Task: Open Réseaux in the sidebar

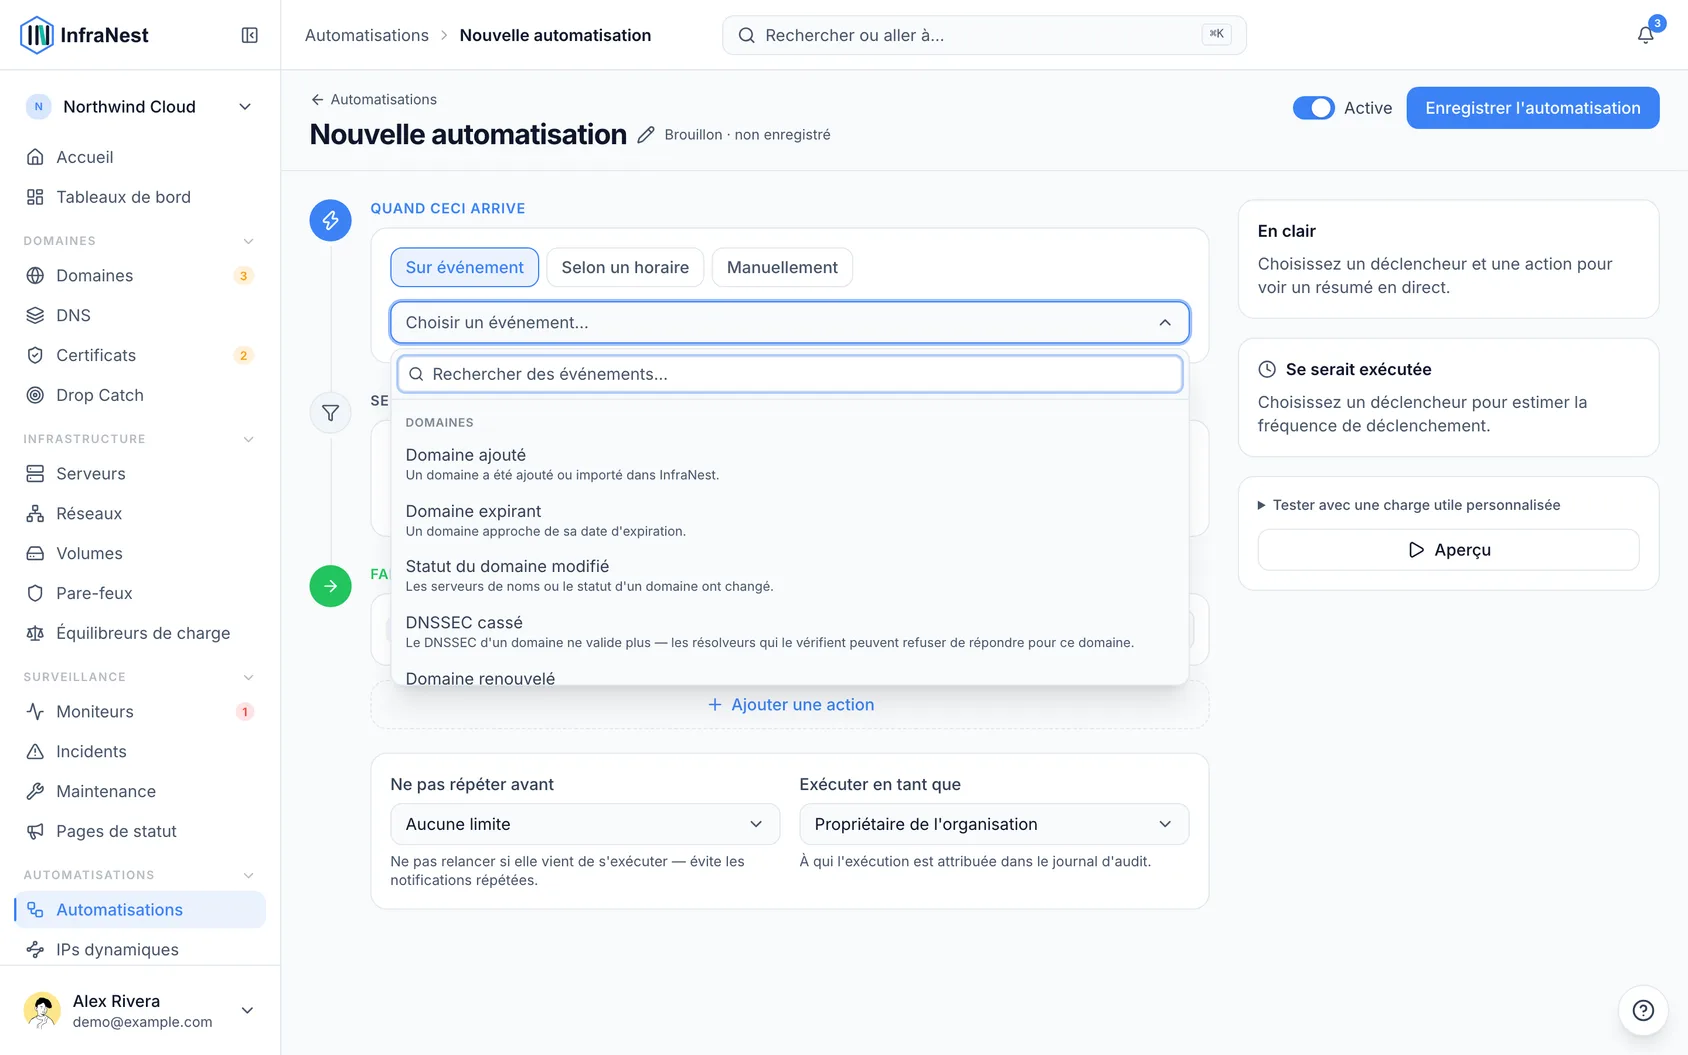Action: (140, 513)
